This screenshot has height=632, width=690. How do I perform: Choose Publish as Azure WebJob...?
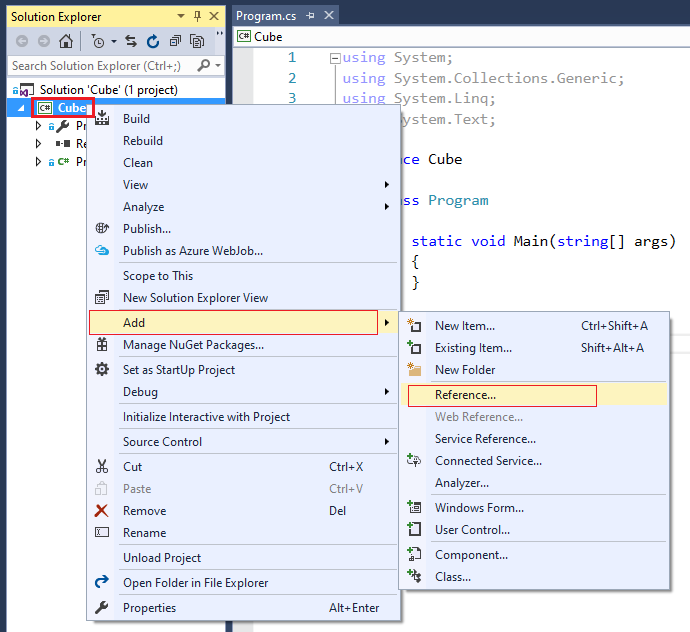tap(244, 251)
